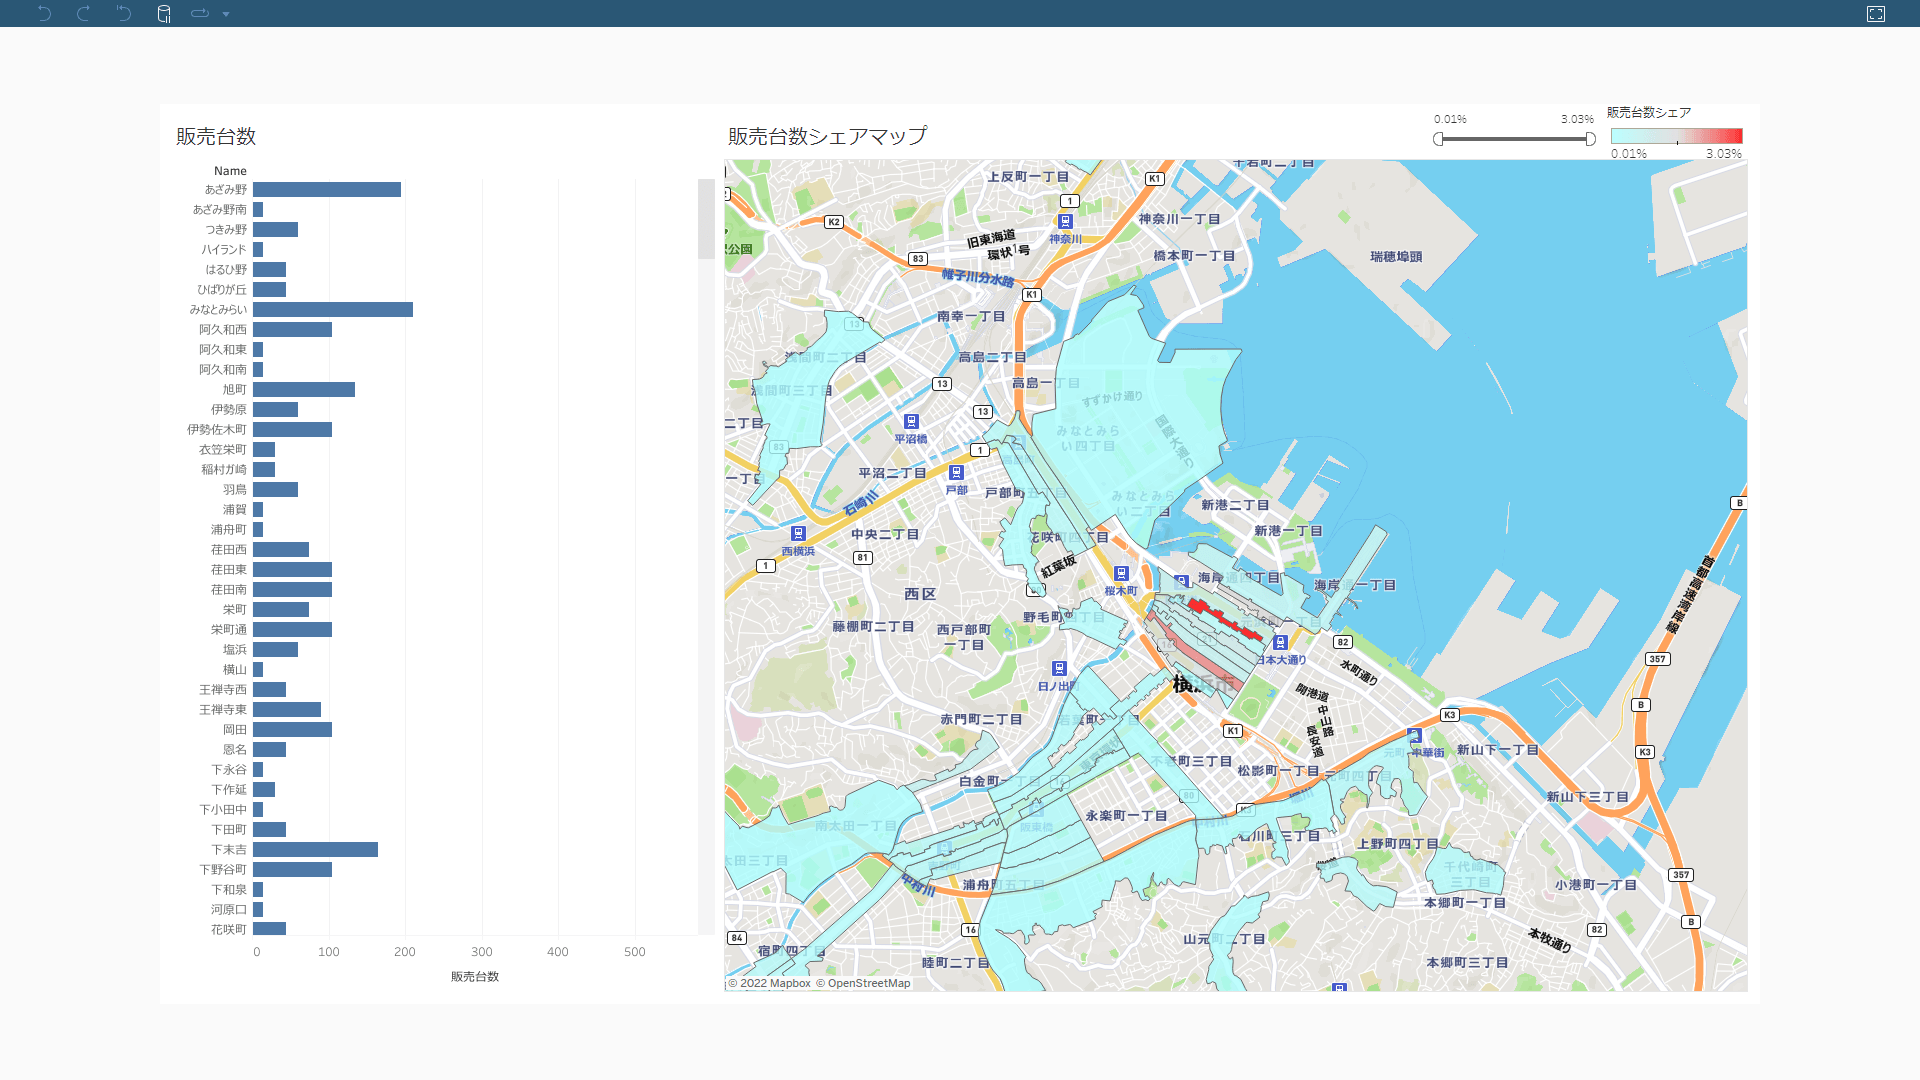Click the Revert icon in toolbar

coord(123,13)
